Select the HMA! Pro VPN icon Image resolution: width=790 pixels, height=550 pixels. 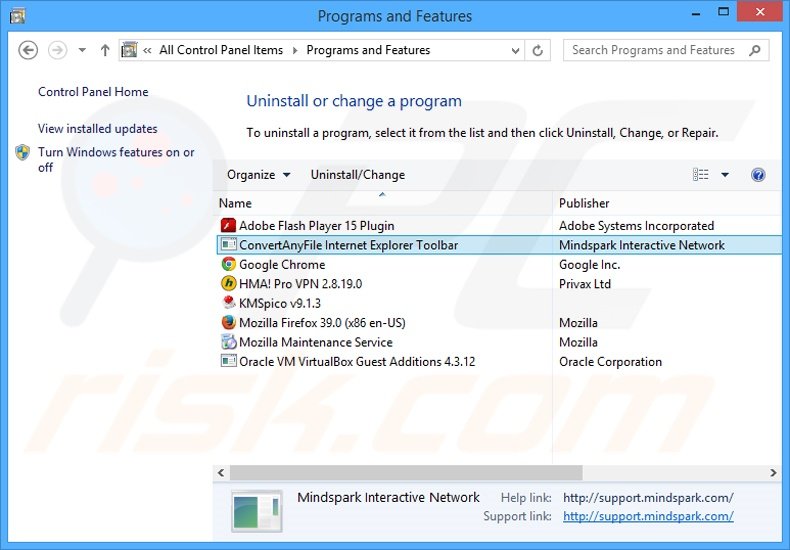pyautogui.click(x=228, y=284)
